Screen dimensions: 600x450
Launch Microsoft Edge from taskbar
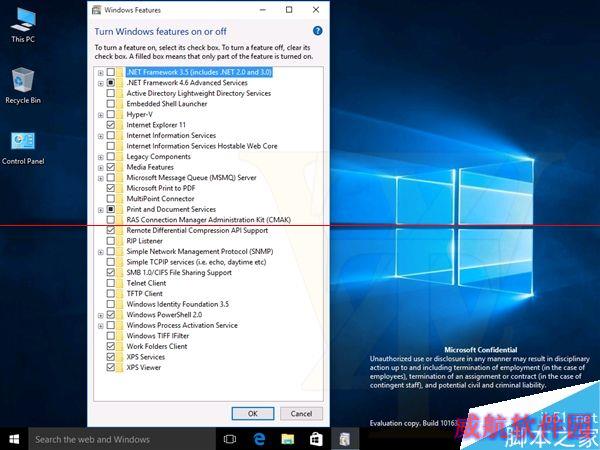(259, 439)
